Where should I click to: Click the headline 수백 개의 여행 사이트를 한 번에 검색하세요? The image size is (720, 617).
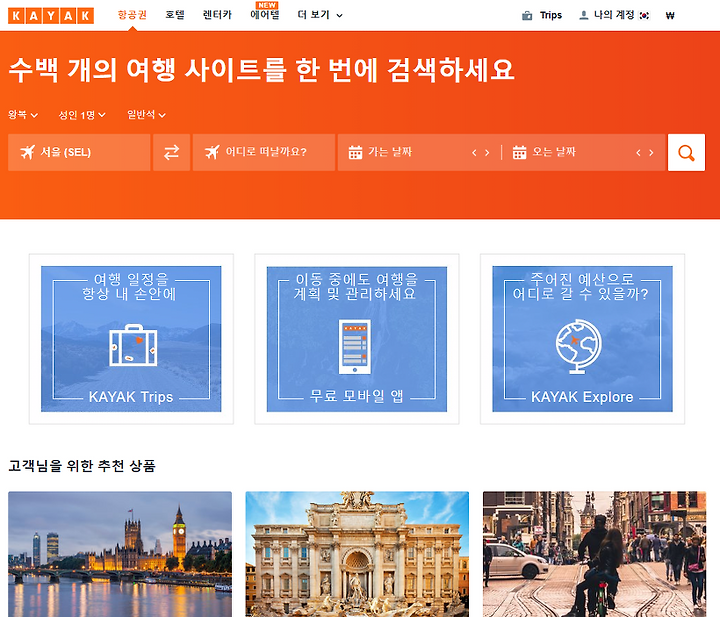coord(261,70)
